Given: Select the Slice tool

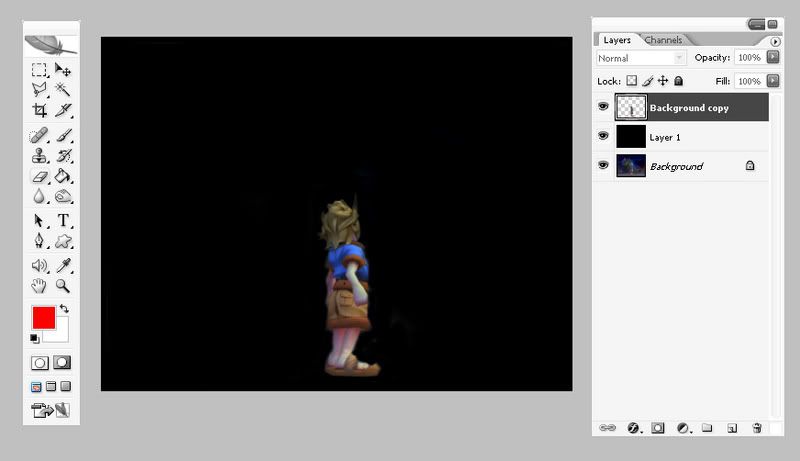Looking at the screenshot, I should click(63, 110).
